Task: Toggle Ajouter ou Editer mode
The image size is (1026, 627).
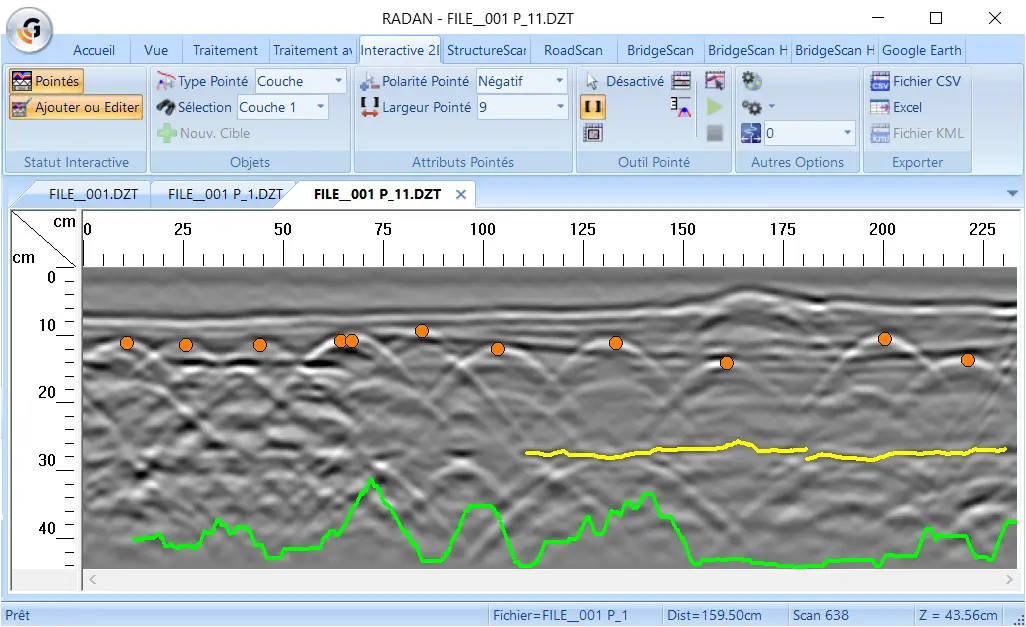Action: click(76, 107)
